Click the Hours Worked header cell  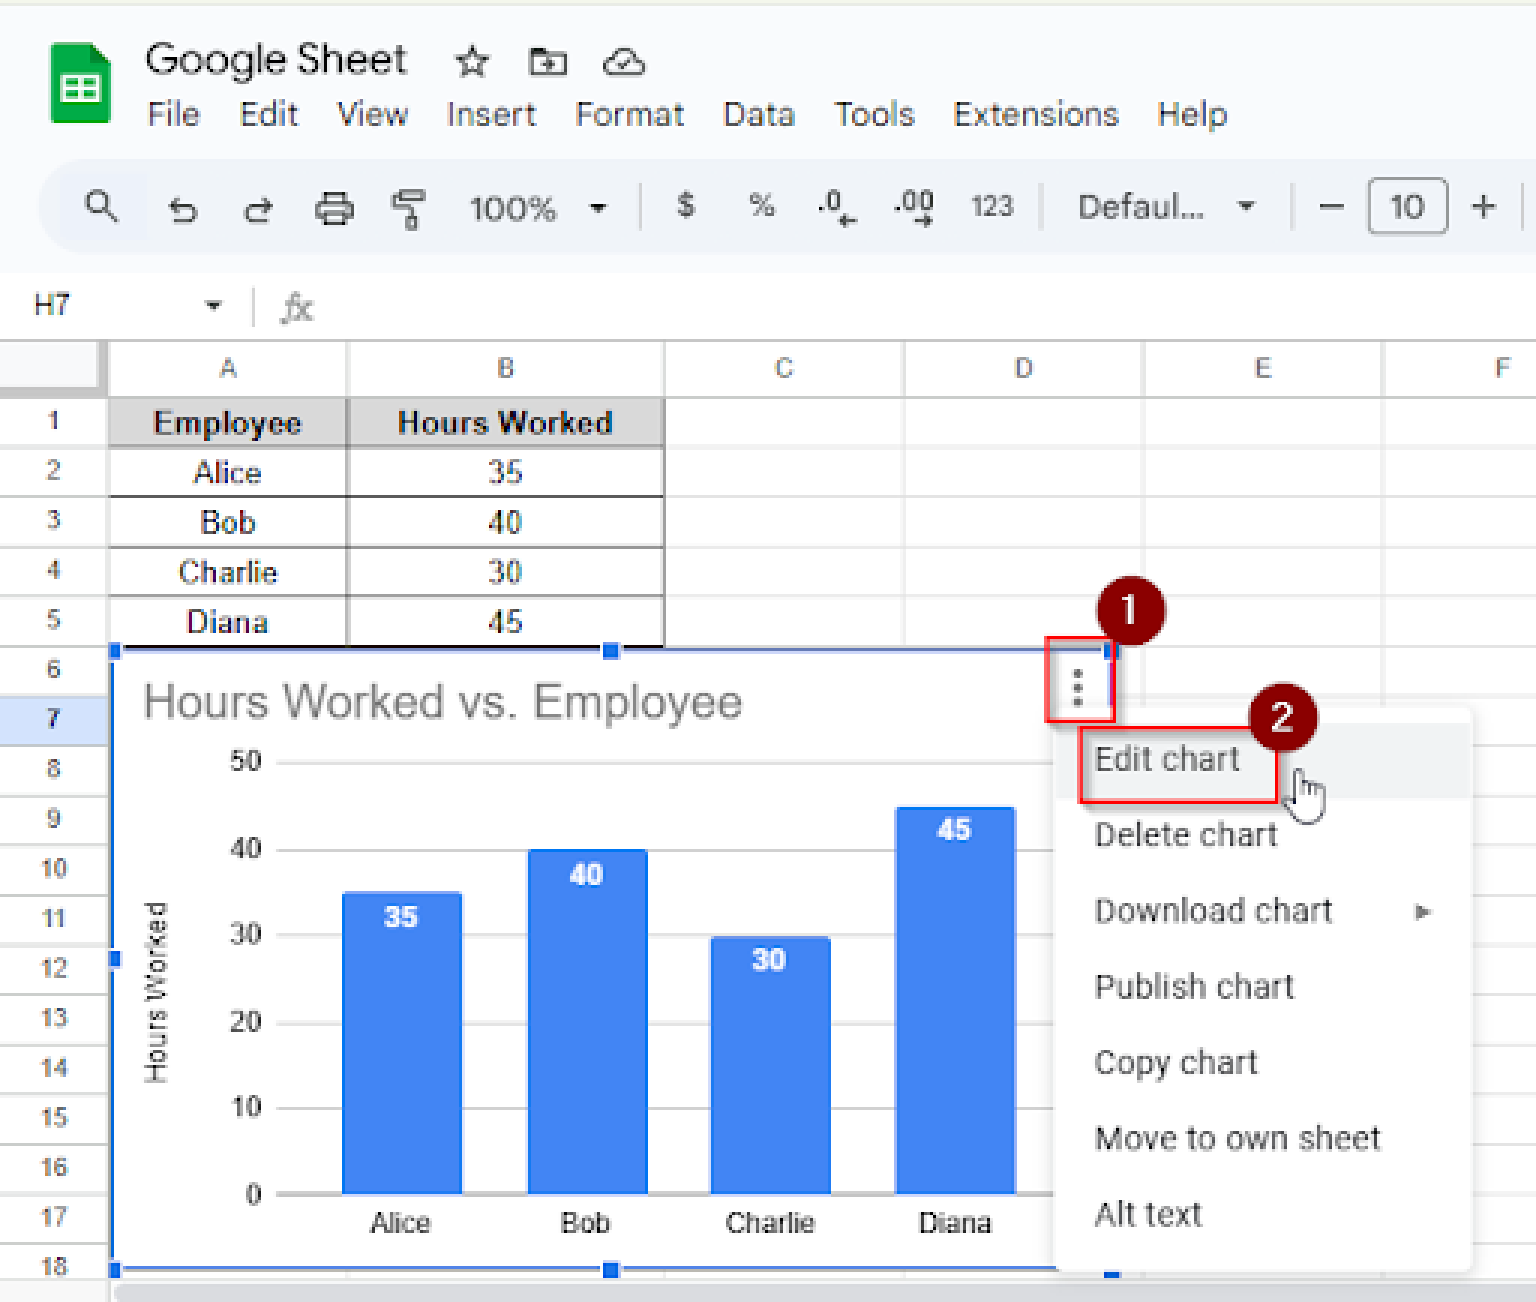pos(505,422)
